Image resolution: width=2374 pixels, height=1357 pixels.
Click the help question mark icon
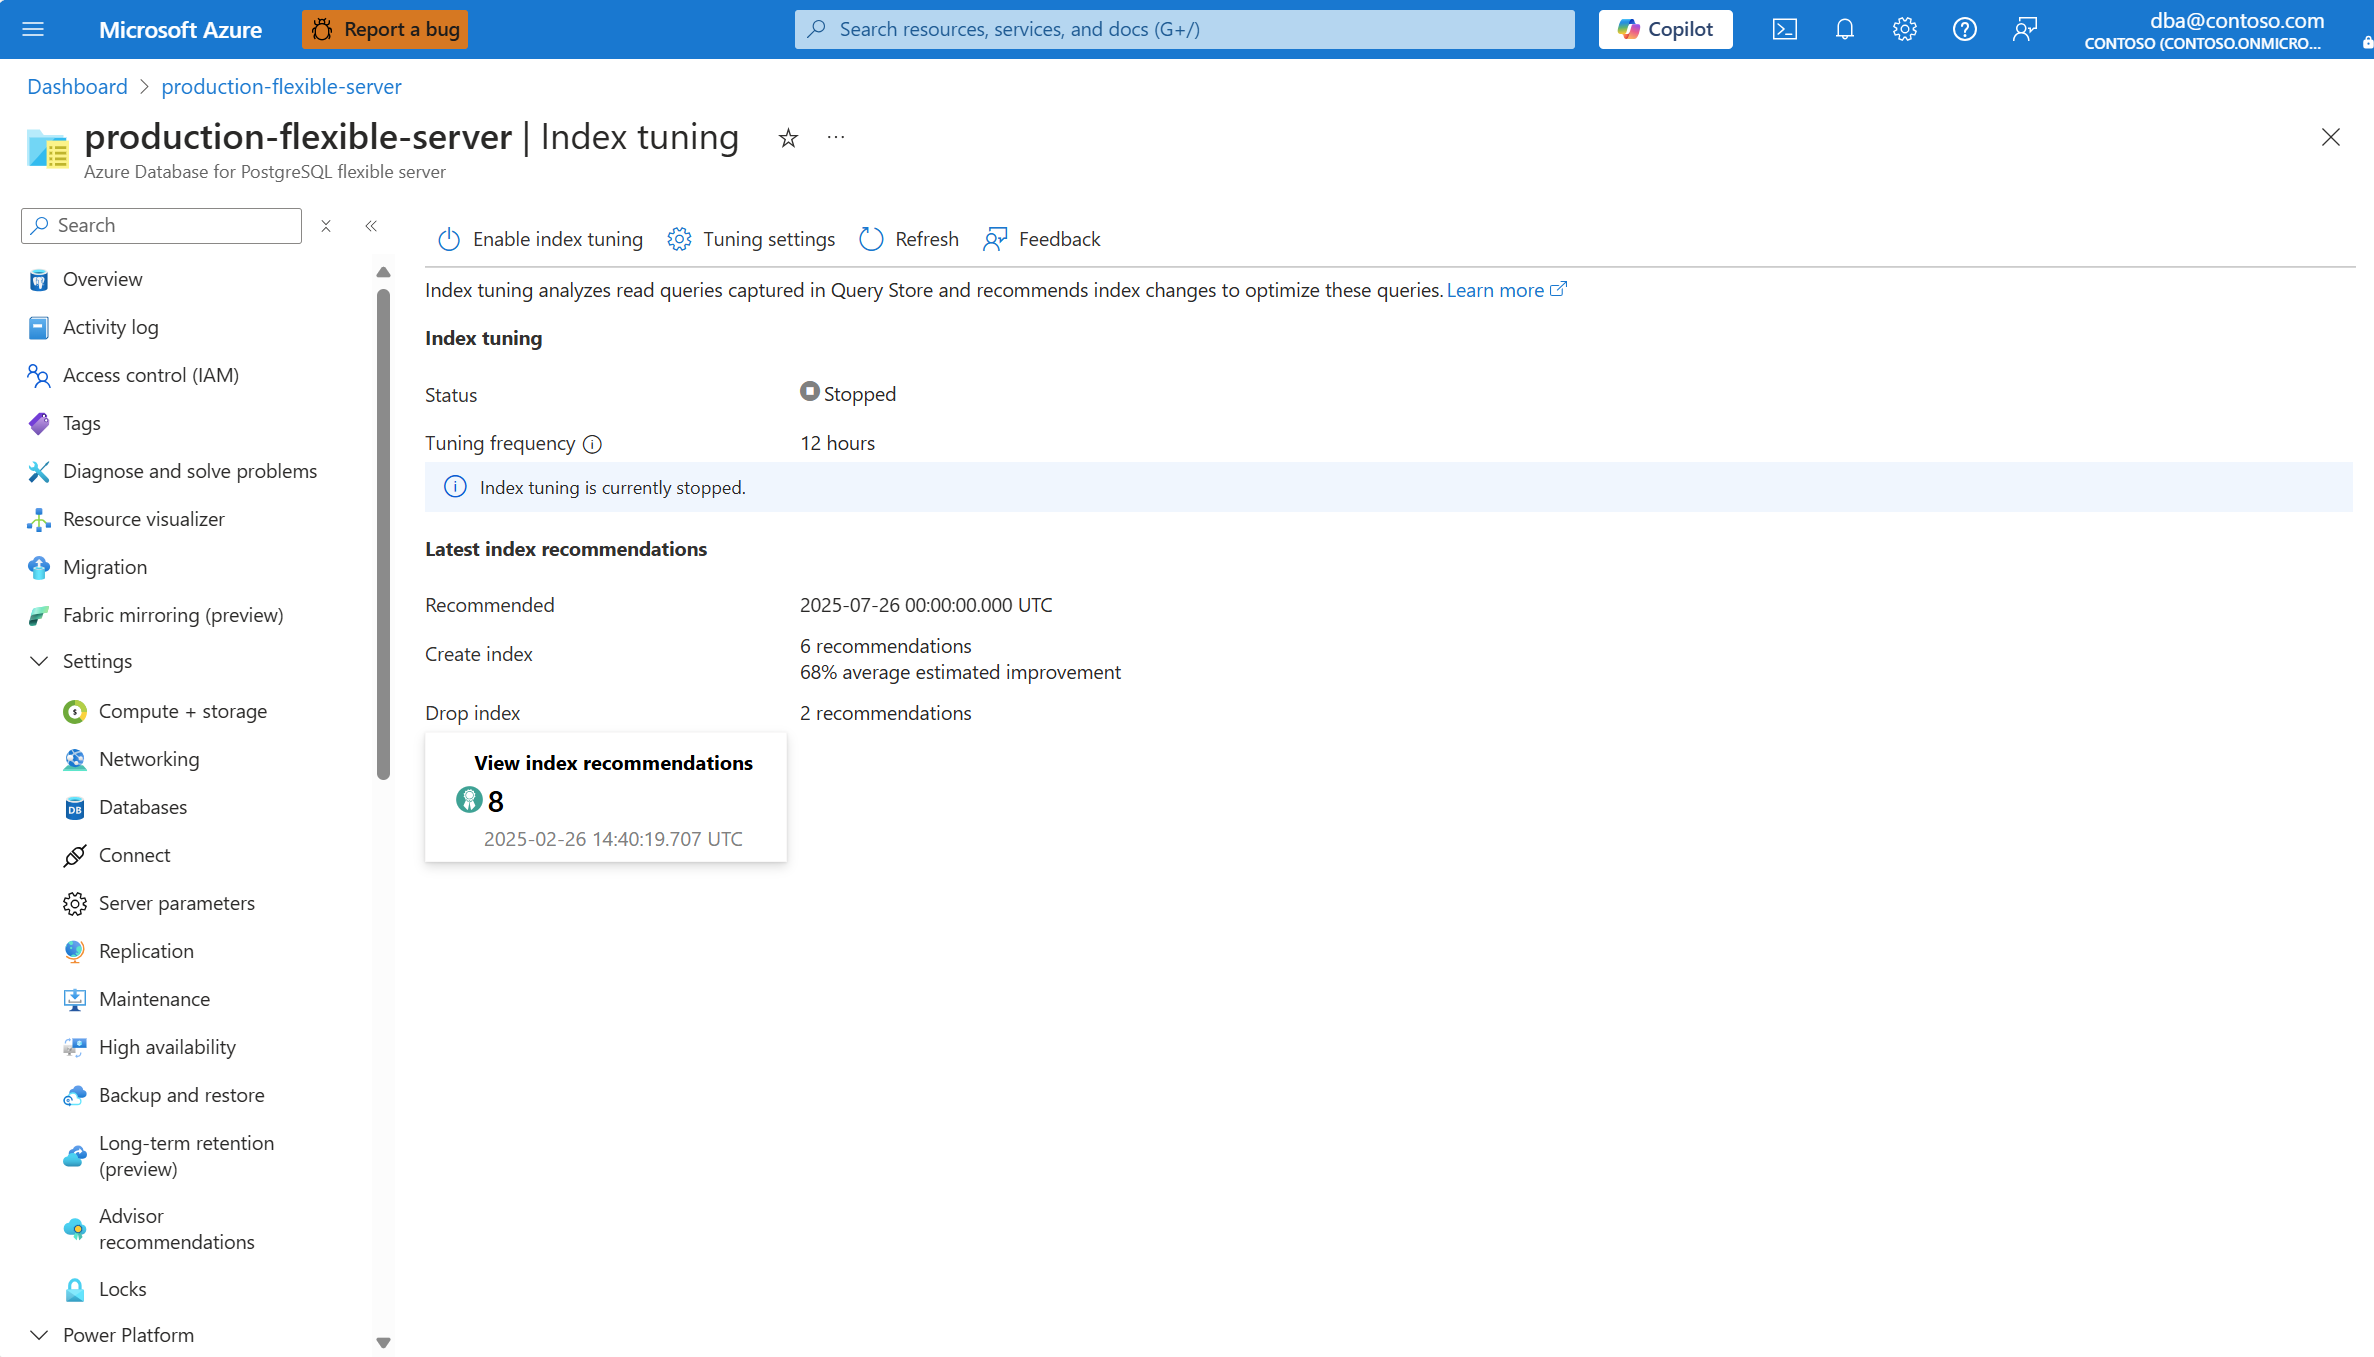click(1964, 29)
